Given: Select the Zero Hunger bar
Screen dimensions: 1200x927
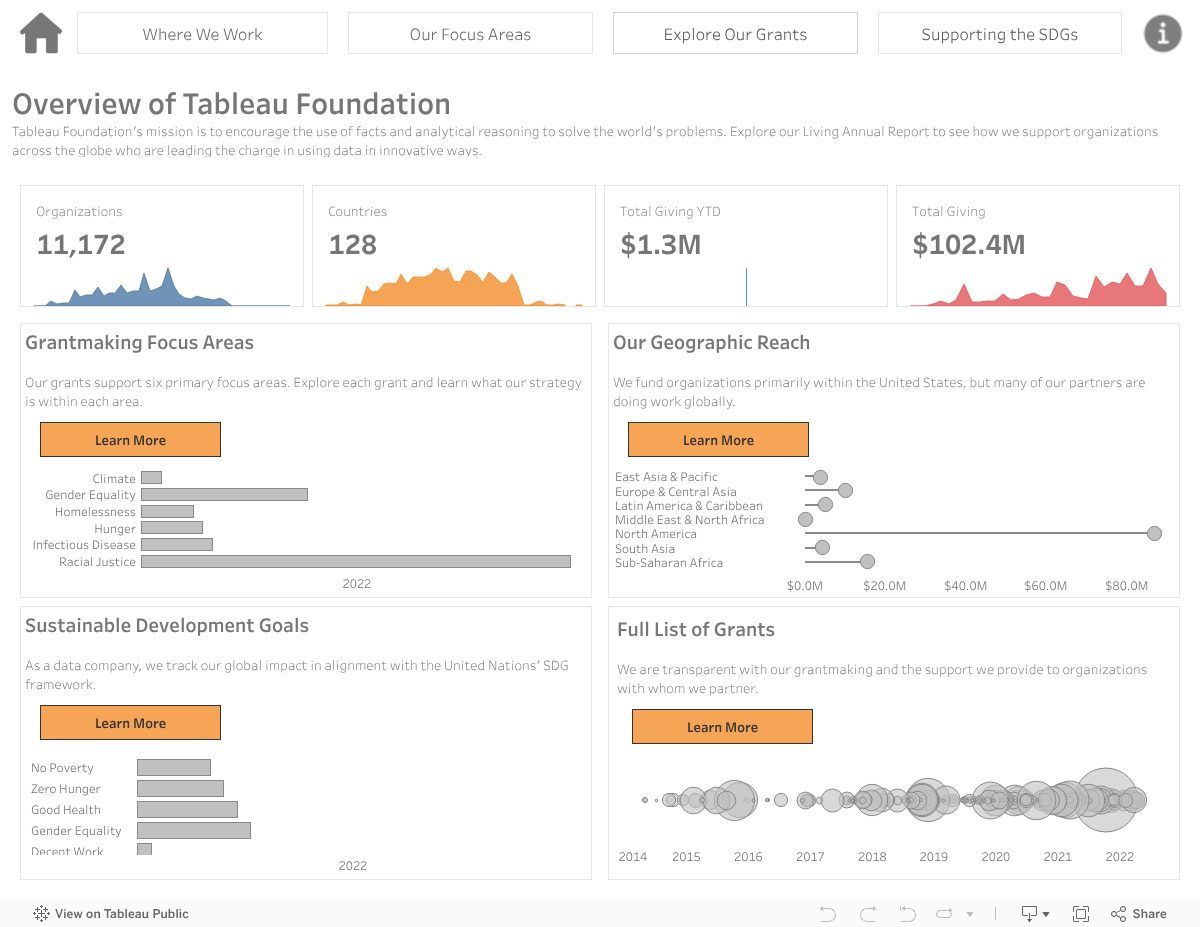Looking at the screenshot, I should coord(180,788).
